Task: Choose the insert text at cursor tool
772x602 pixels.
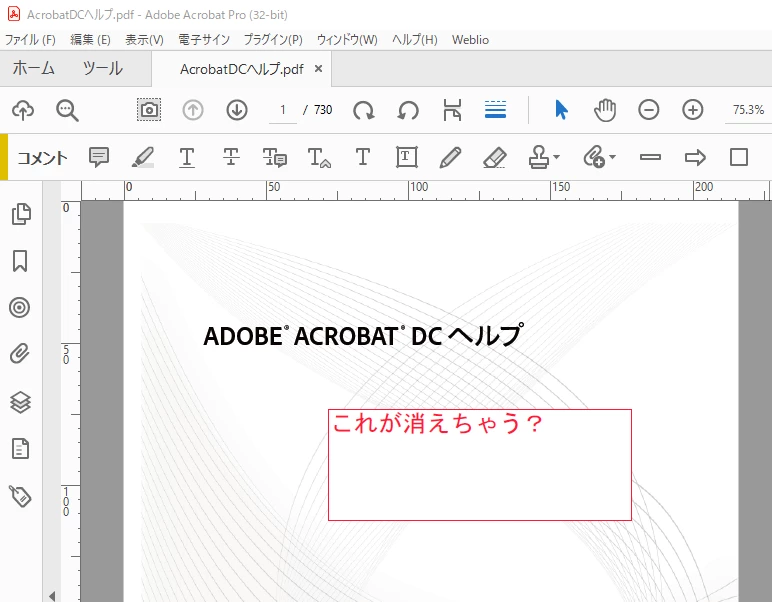Action: [x=319, y=158]
